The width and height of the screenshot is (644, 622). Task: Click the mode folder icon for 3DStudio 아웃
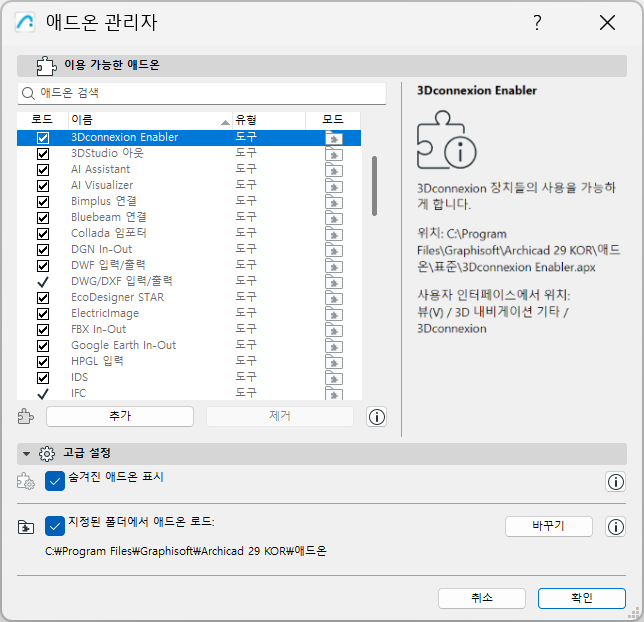coord(334,154)
